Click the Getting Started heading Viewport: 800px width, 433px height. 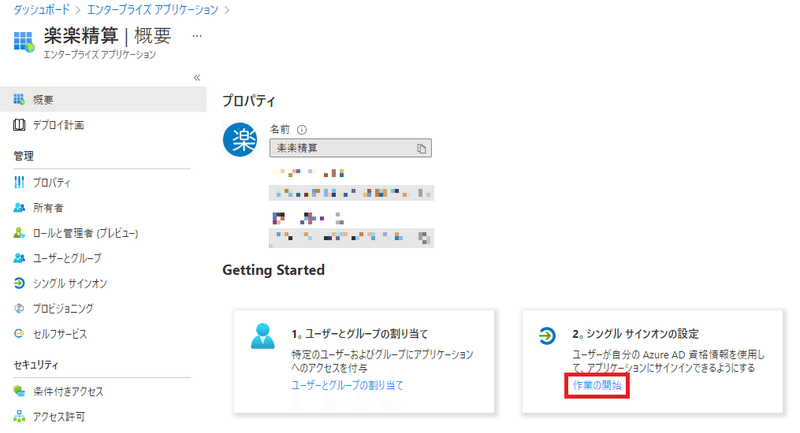[273, 270]
